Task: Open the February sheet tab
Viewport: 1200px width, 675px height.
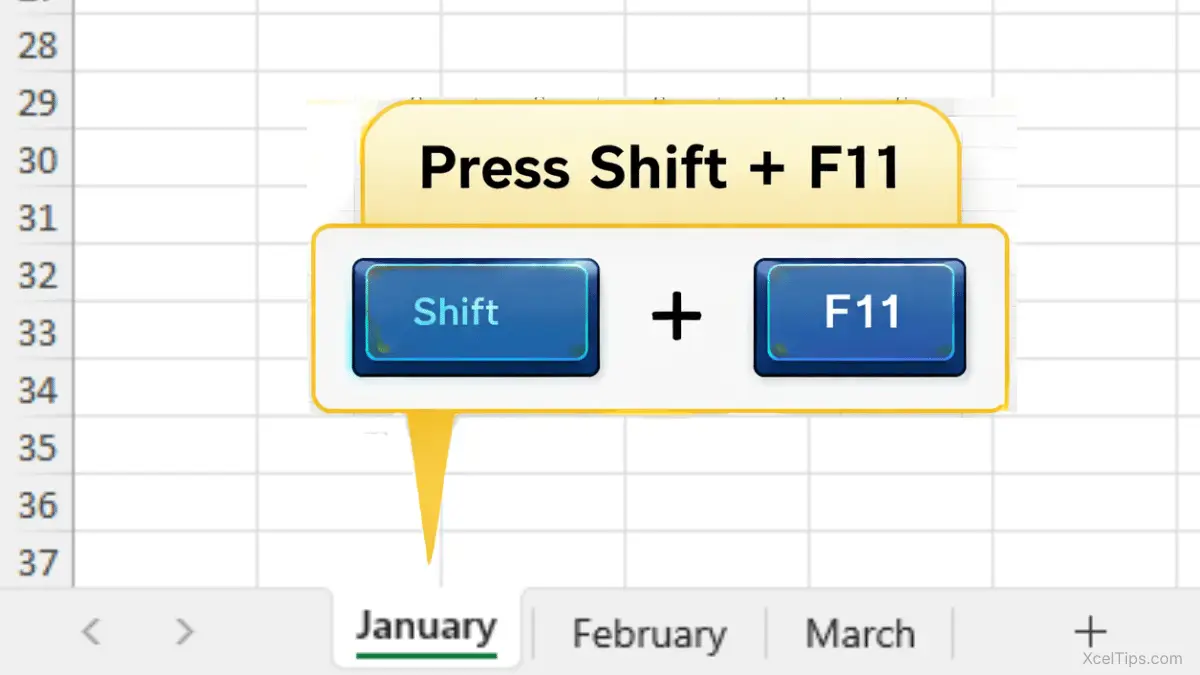Action: point(649,634)
